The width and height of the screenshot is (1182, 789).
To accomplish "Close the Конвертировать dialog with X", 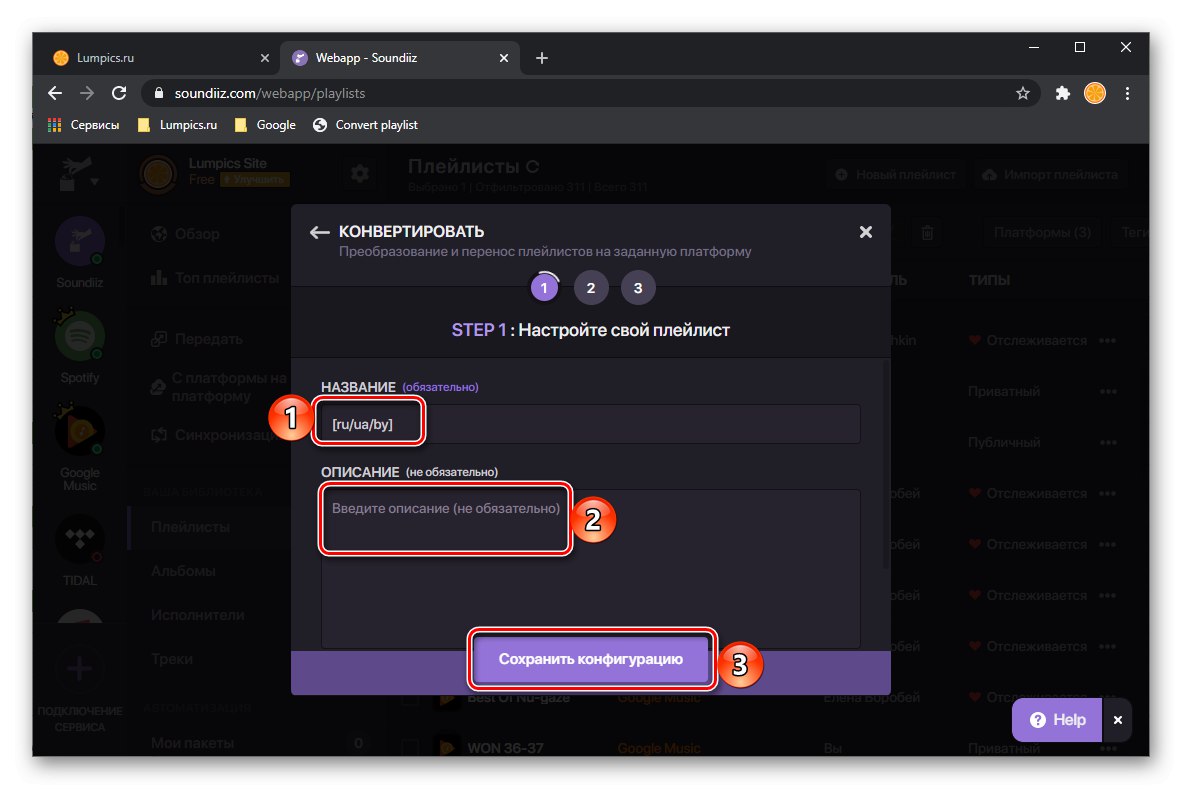I will pyautogui.click(x=865, y=232).
